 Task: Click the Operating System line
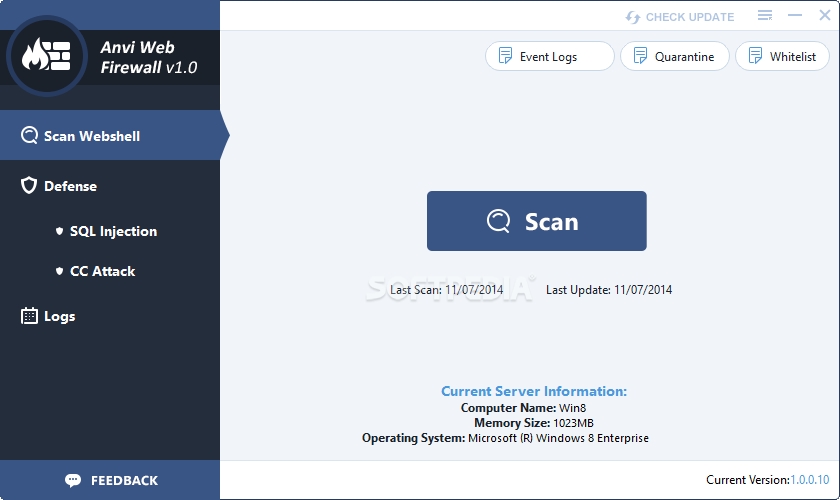point(505,438)
